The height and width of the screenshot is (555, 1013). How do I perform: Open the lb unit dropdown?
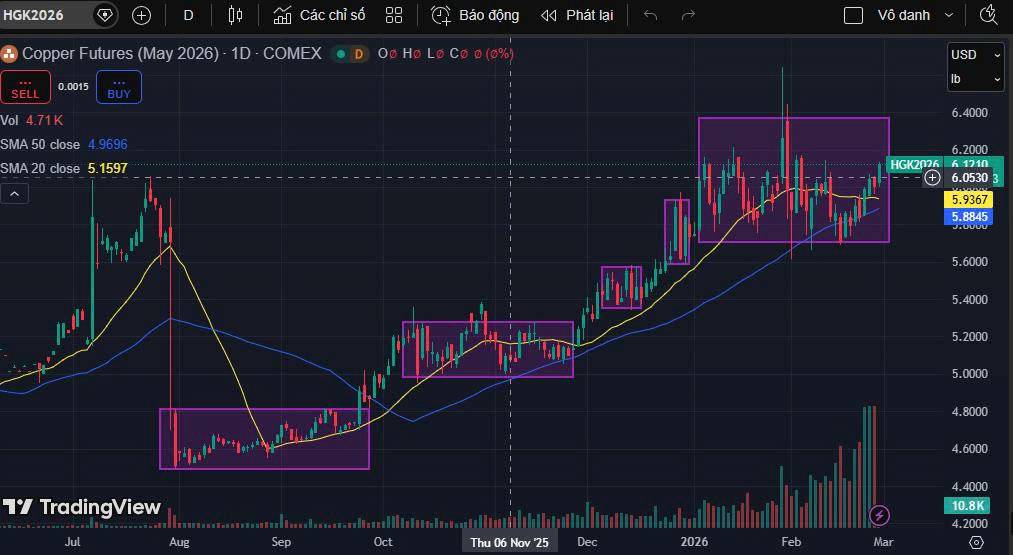click(976, 79)
